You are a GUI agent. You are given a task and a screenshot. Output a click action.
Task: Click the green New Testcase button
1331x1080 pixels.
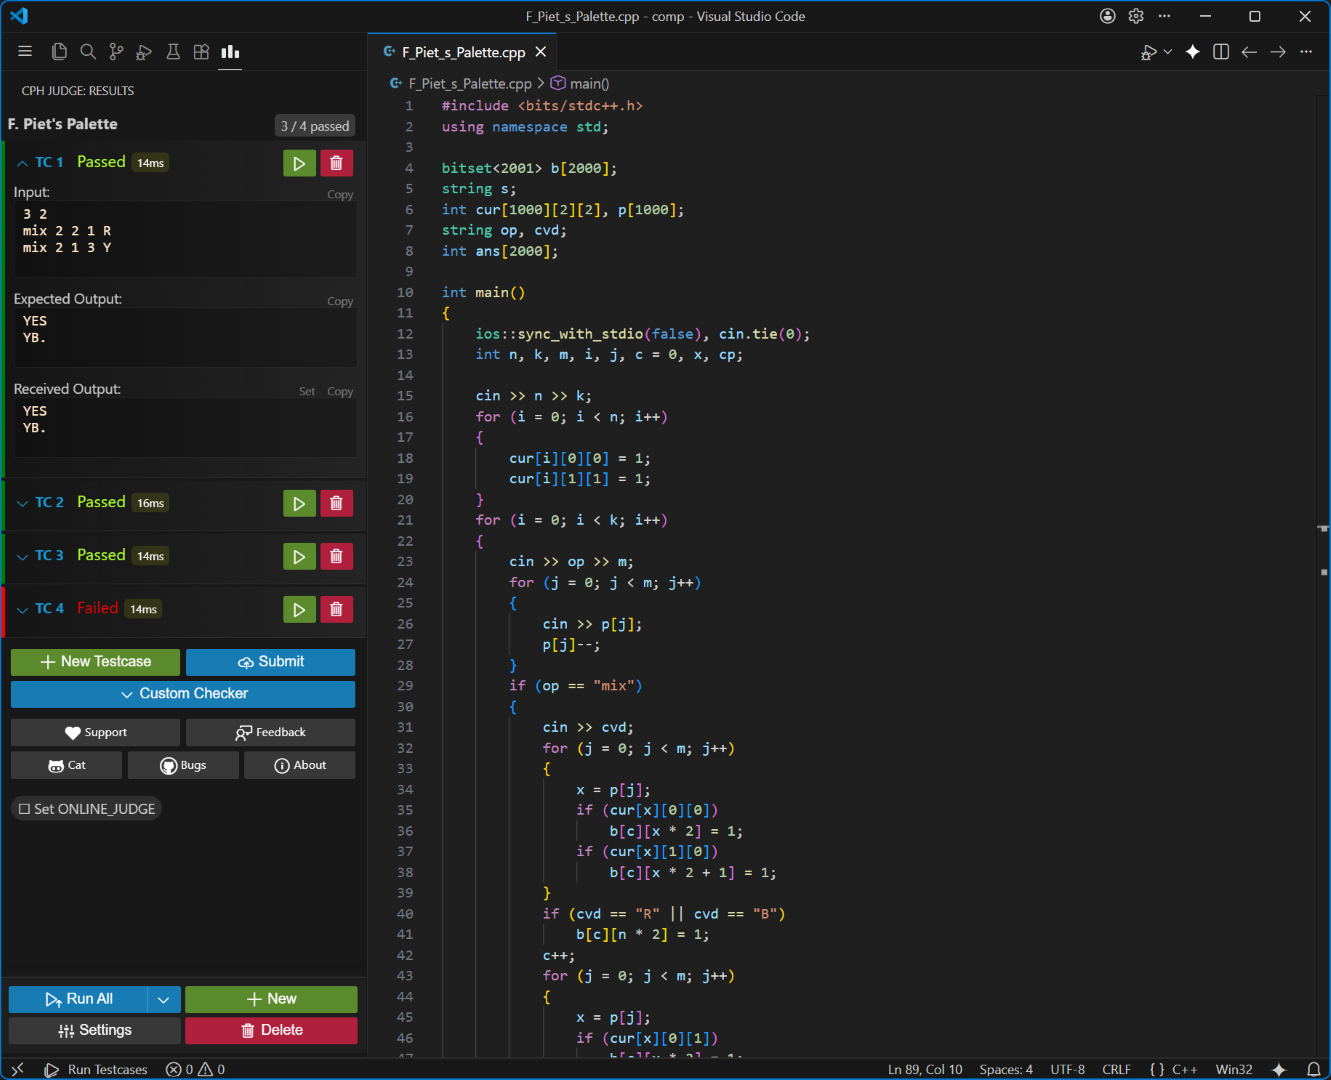(x=96, y=662)
